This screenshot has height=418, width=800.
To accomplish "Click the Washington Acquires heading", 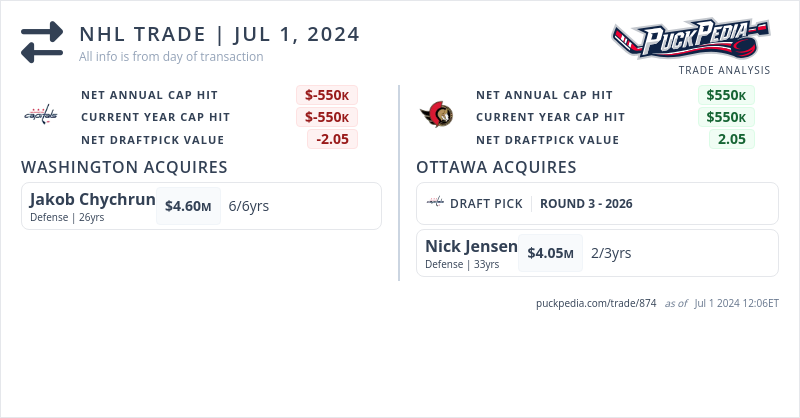I will coord(124,167).
